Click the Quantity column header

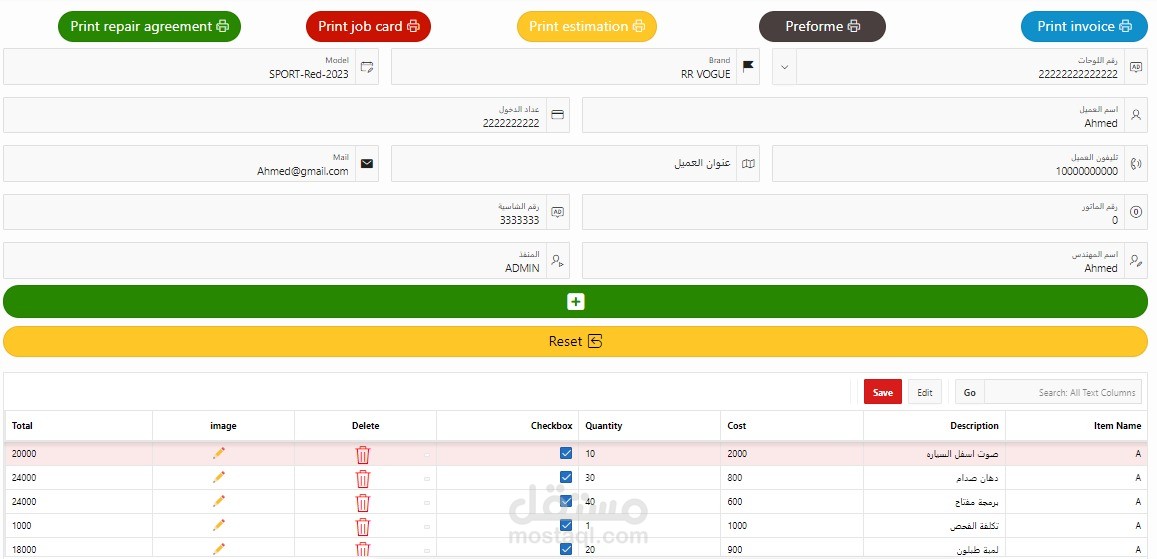coord(649,426)
